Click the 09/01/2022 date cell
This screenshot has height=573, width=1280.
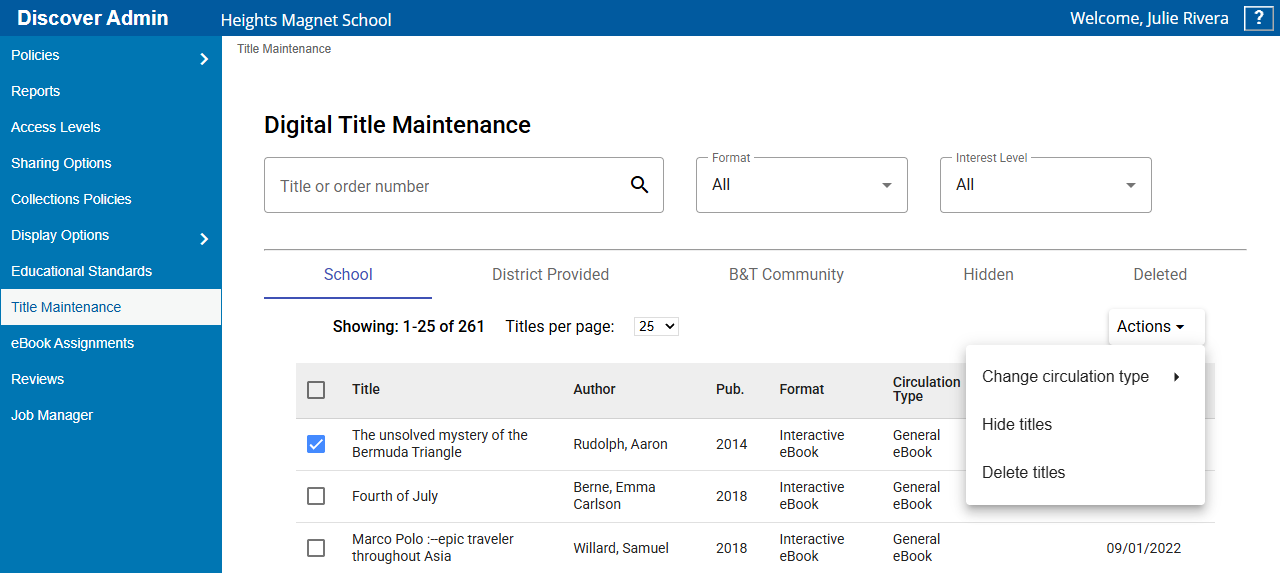[x=1144, y=548]
